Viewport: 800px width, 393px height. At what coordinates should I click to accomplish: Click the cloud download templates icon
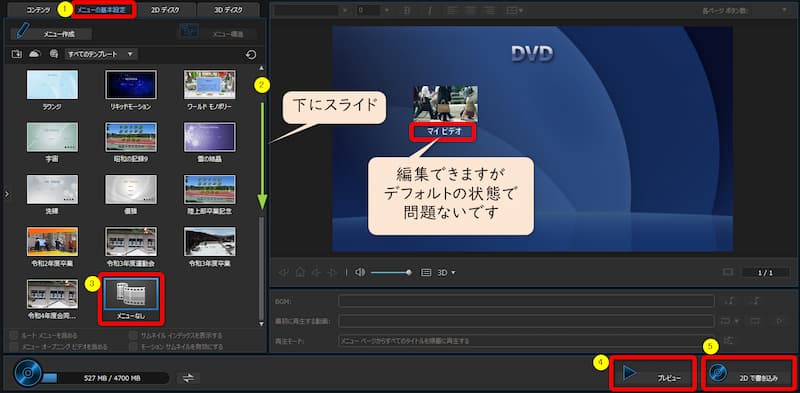35,54
